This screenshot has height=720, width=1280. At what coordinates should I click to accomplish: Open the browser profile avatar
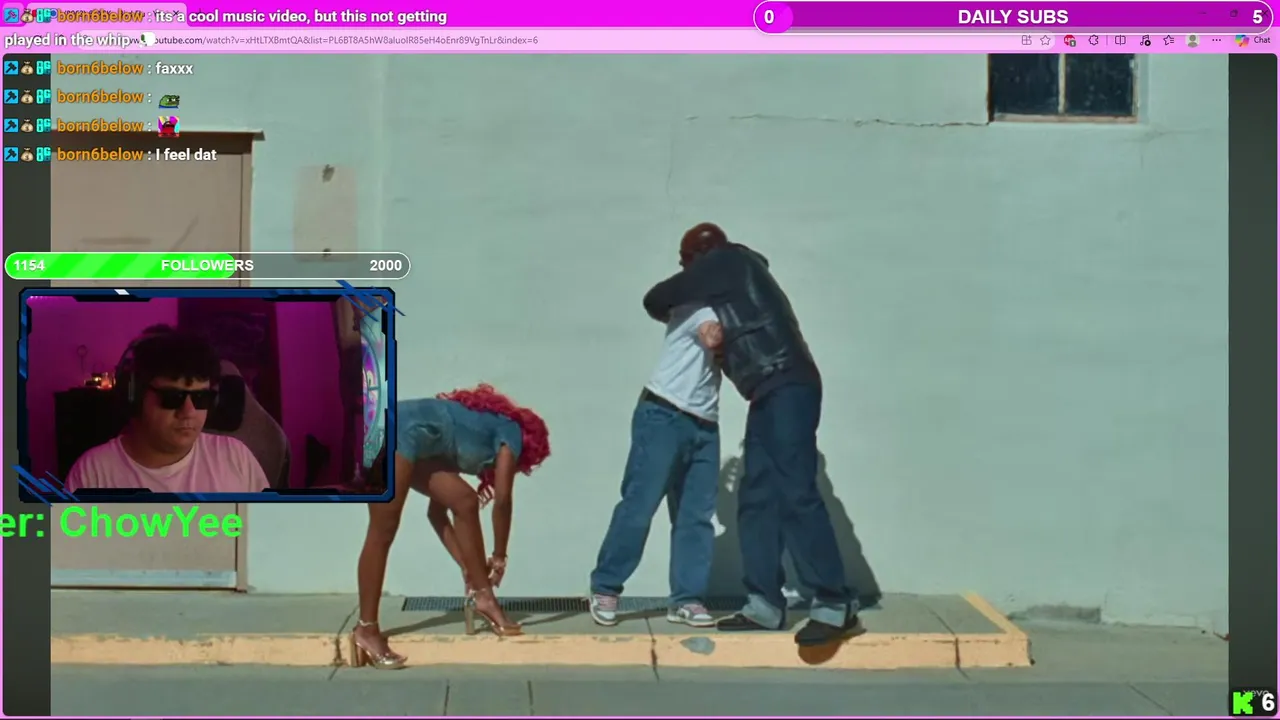[1192, 40]
